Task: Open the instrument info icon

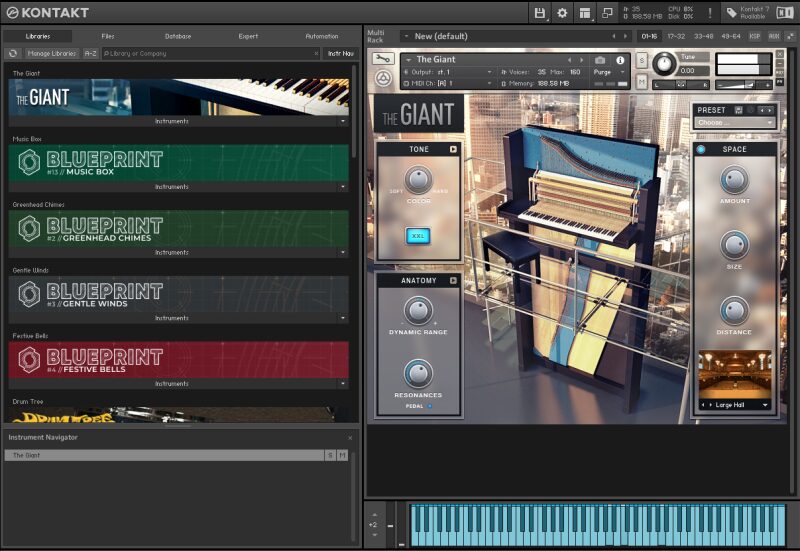Action: pos(620,60)
